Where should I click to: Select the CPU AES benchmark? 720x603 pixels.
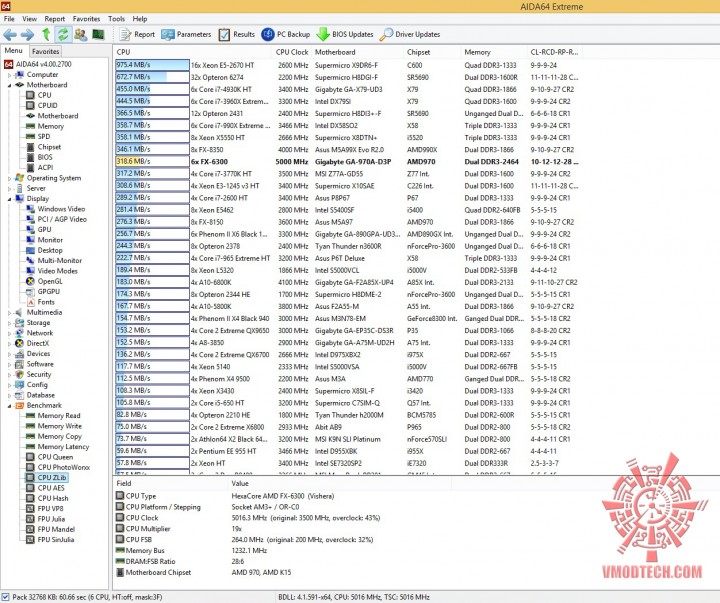coord(51,488)
